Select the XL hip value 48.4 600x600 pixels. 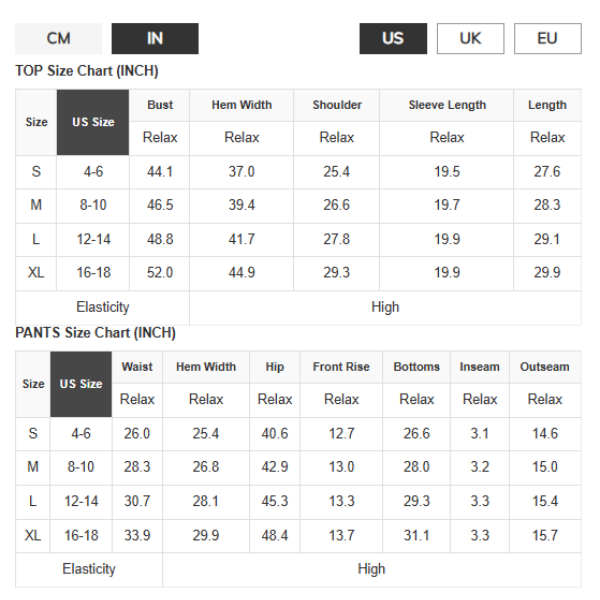pos(275,536)
